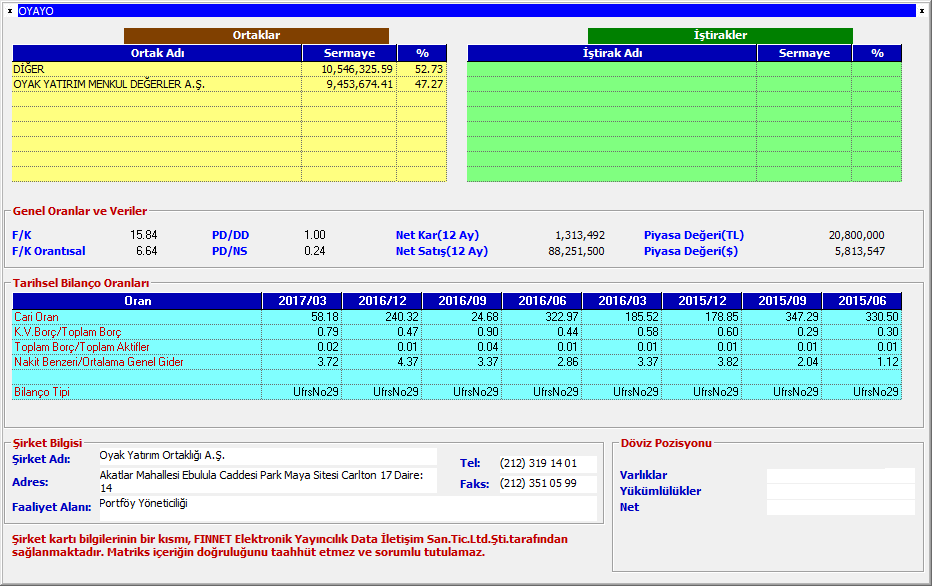Click the x icon at the title bar's right end
Viewport: 932px width, 586px height.
(x=922, y=11)
